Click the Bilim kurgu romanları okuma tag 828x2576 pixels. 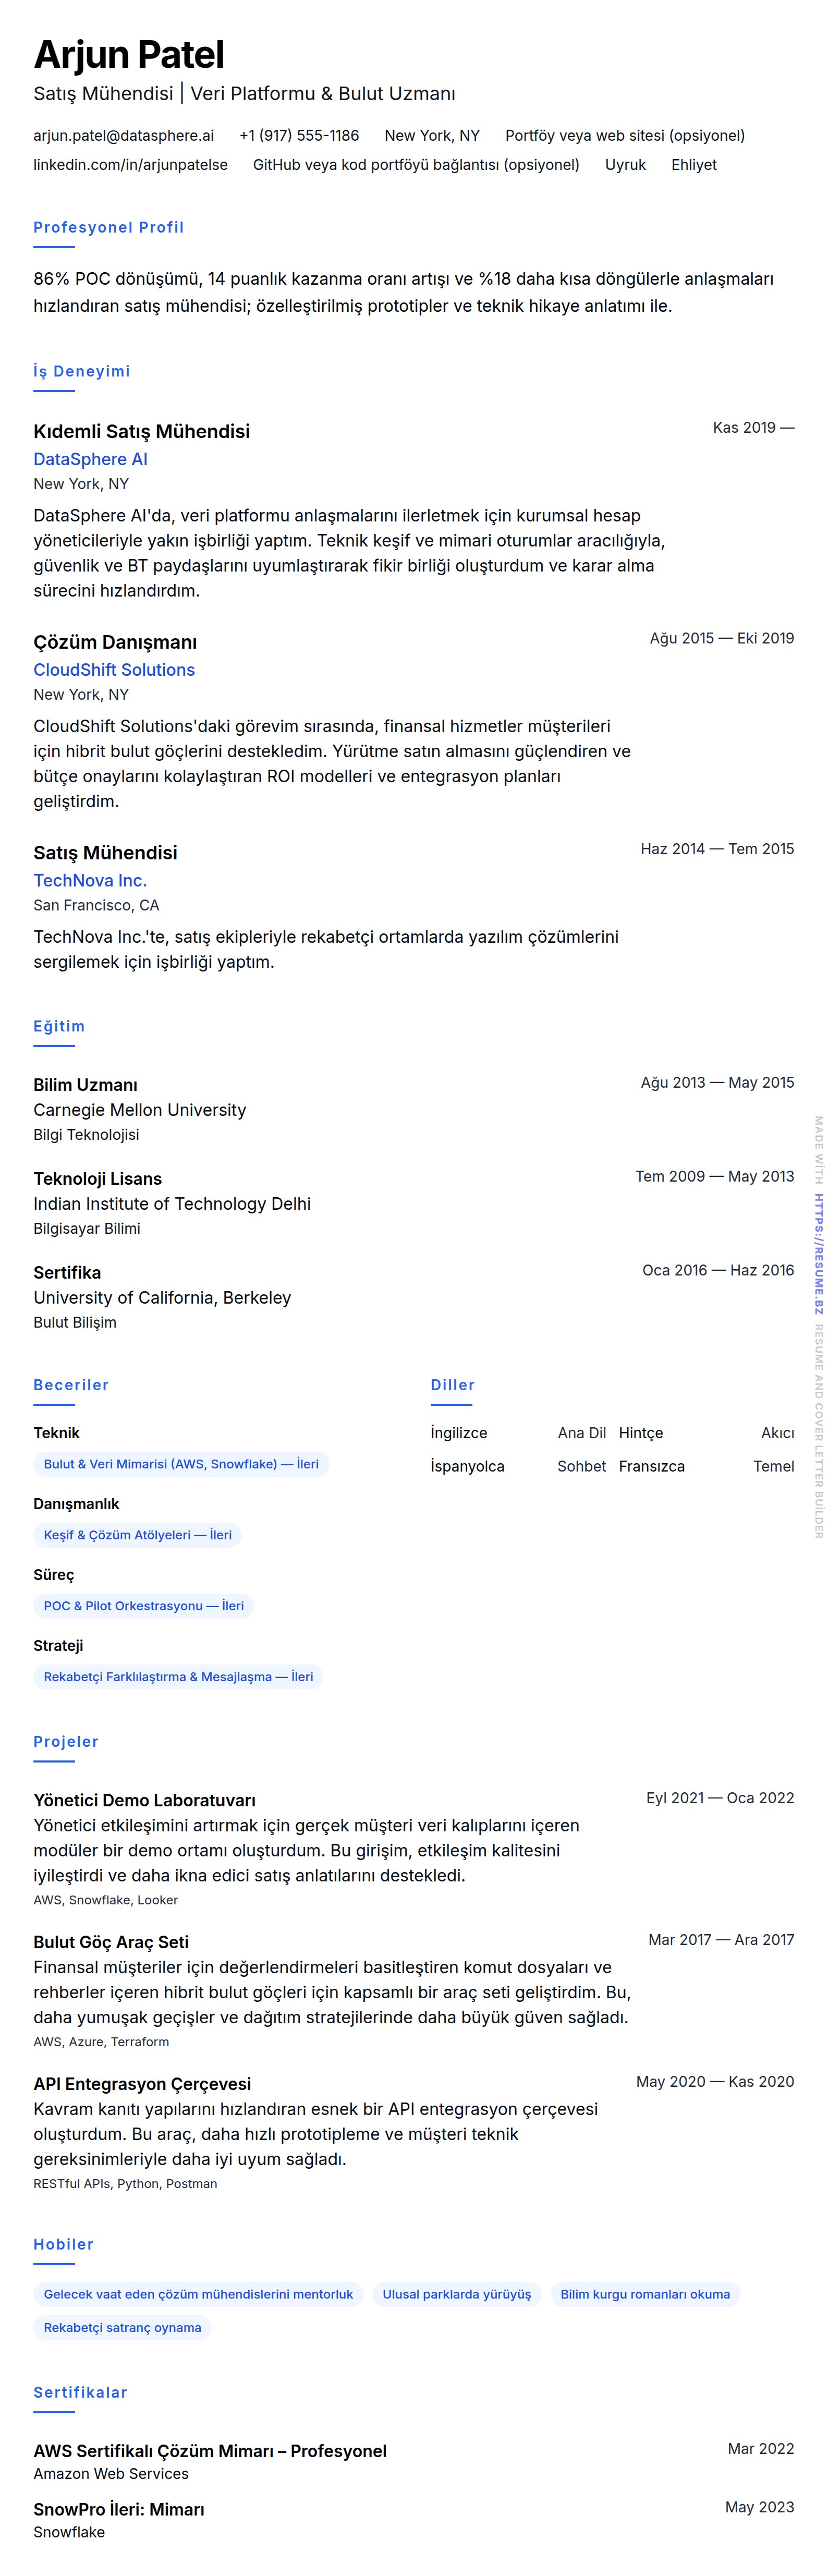pos(645,2294)
